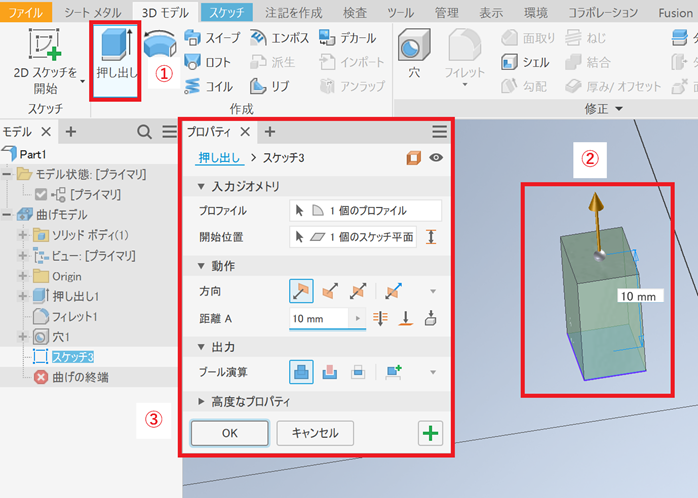Click the キャンセル button

click(314, 433)
